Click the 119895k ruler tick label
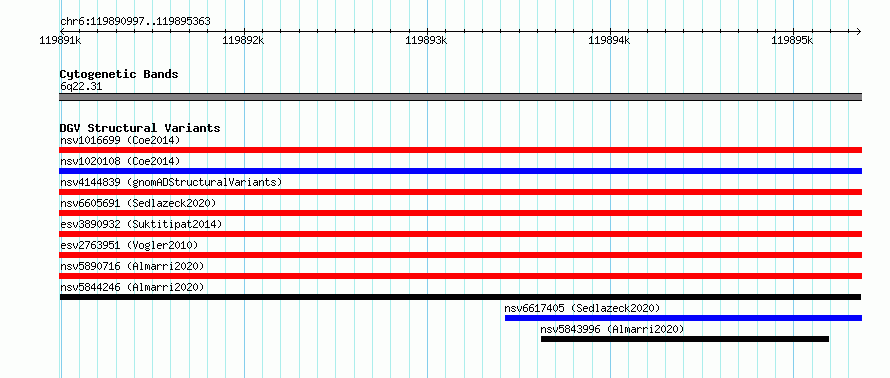Viewport: 890px width, 378px height. (792, 40)
